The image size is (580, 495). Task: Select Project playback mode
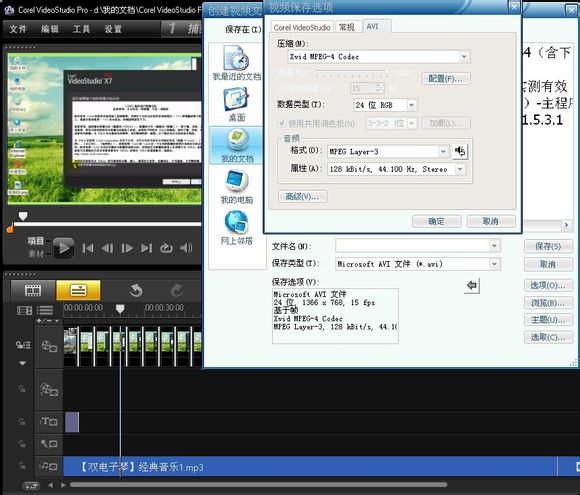(36, 241)
